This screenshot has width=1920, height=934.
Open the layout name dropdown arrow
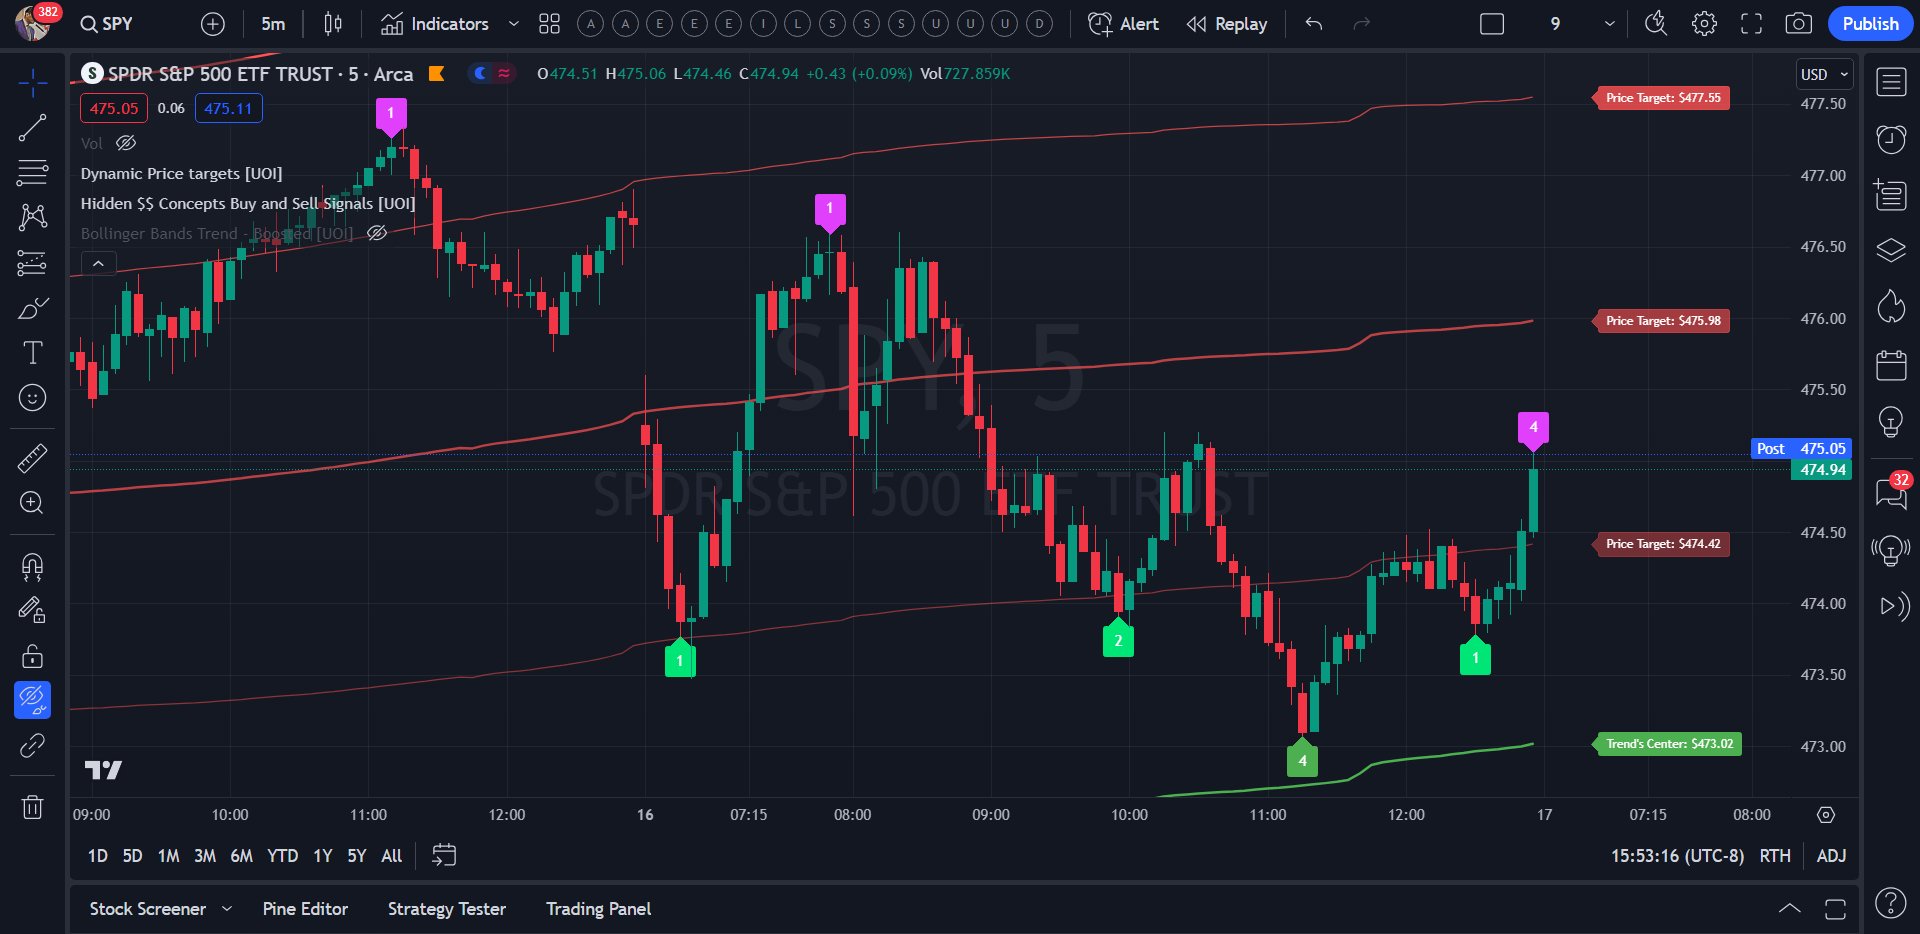pos(1609,24)
